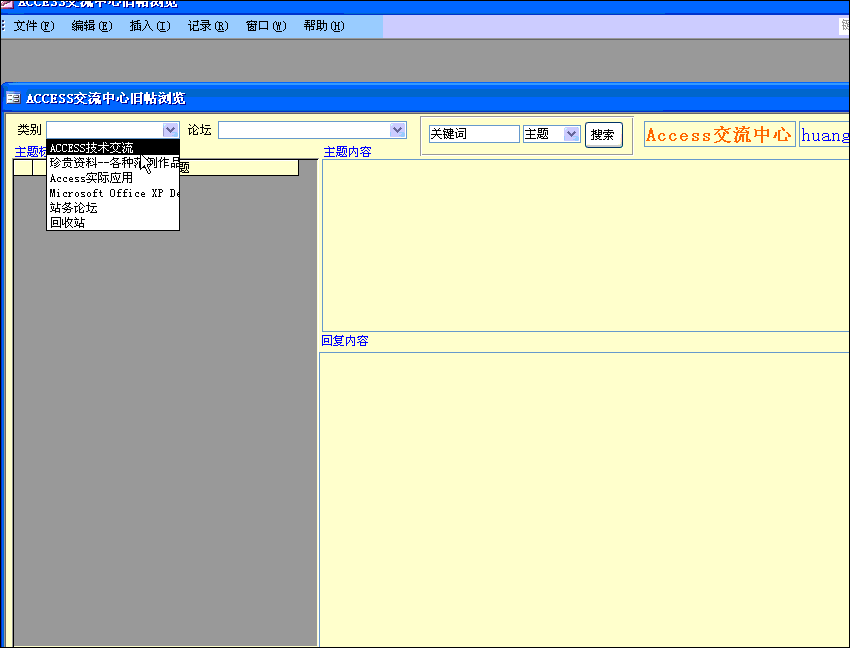Open the 文件(F) menu

[x=34, y=26]
